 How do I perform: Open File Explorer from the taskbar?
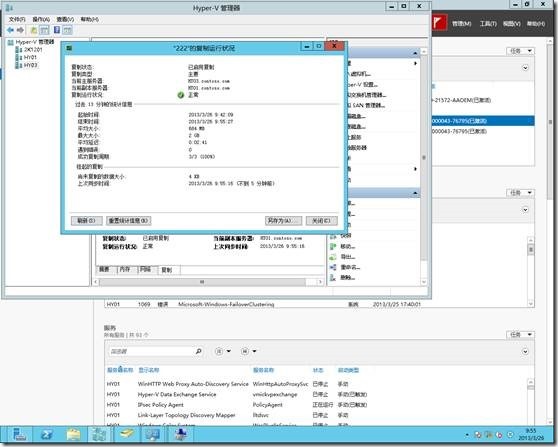[x=73, y=435]
